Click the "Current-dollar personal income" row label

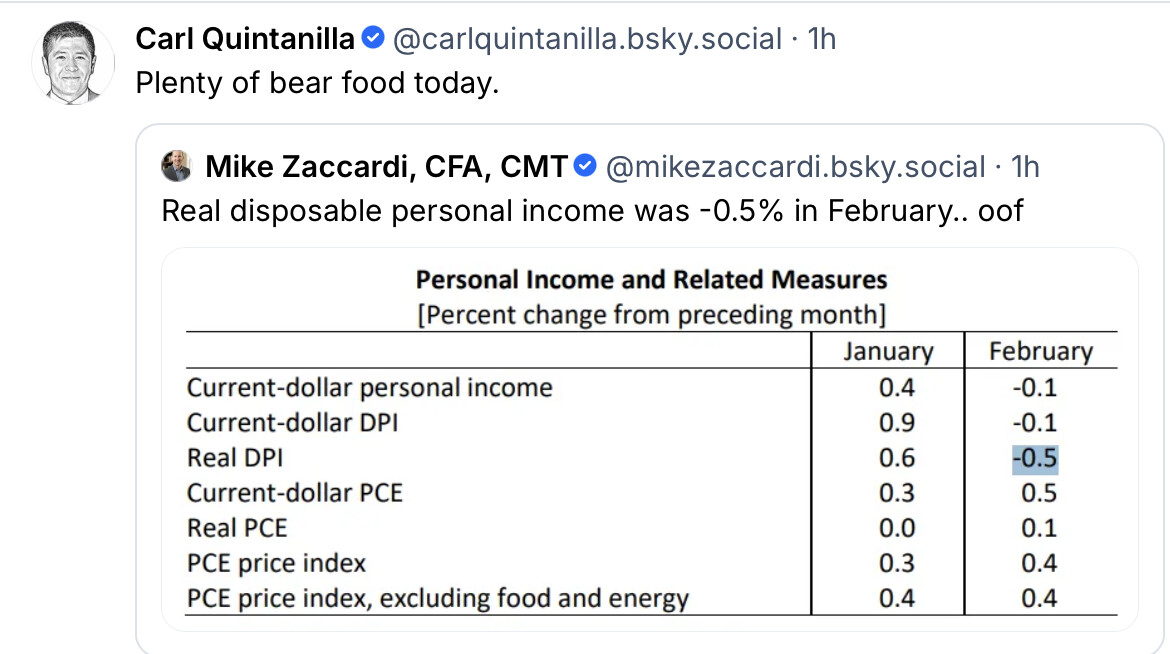[x=369, y=387]
